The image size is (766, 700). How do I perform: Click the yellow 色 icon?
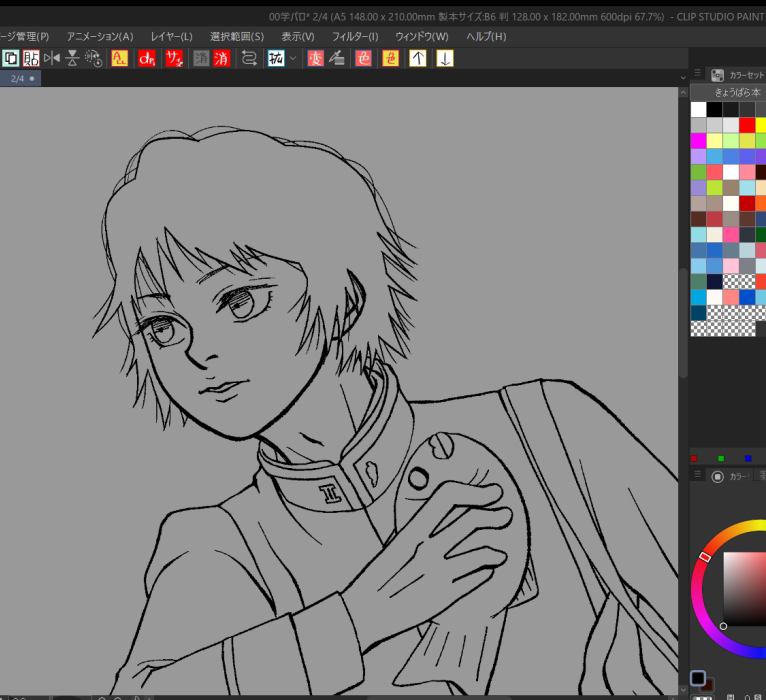pyautogui.click(x=391, y=59)
